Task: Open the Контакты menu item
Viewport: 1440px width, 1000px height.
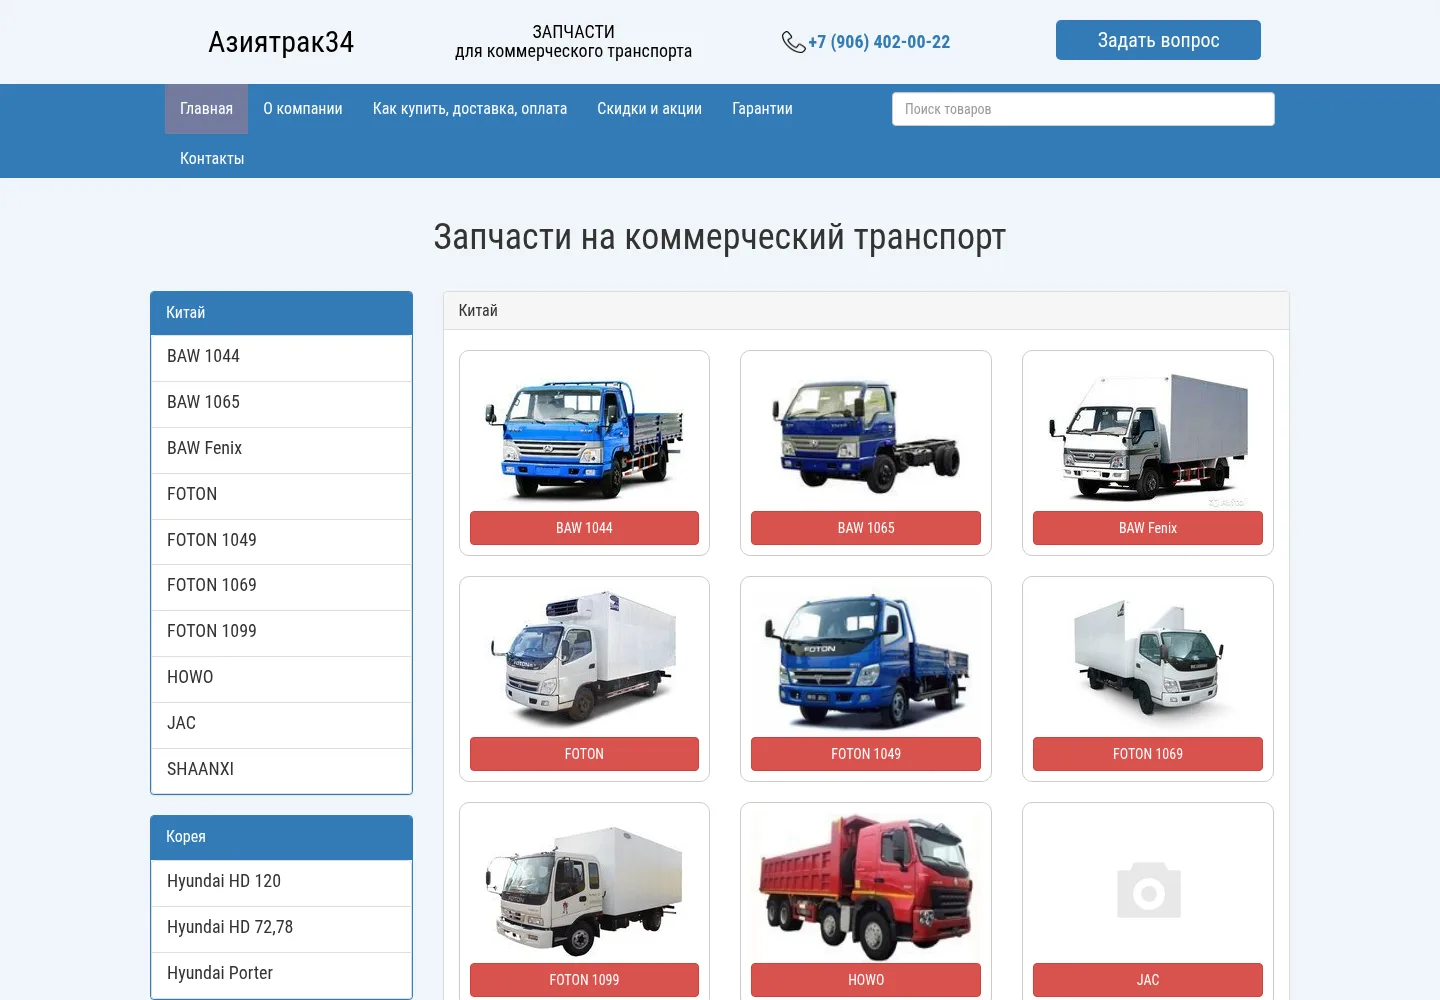Action: [212, 159]
